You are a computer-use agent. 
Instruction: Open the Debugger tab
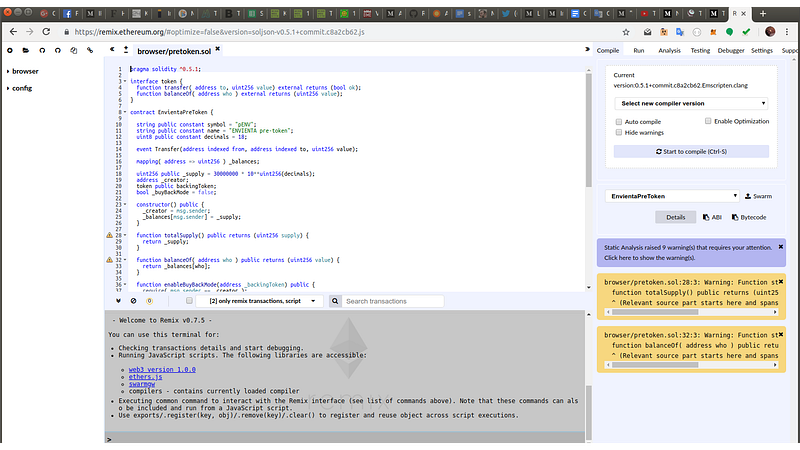[731, 49]
